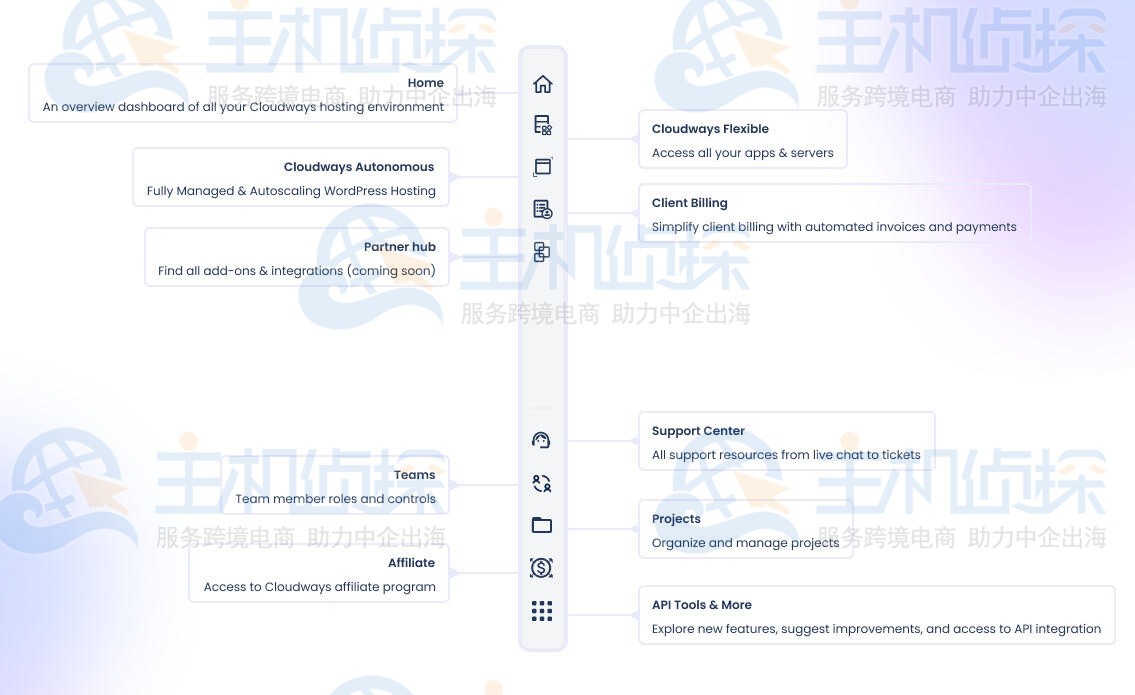
Task: Click Organize and manage projects text
Action: tap(746, 543)
